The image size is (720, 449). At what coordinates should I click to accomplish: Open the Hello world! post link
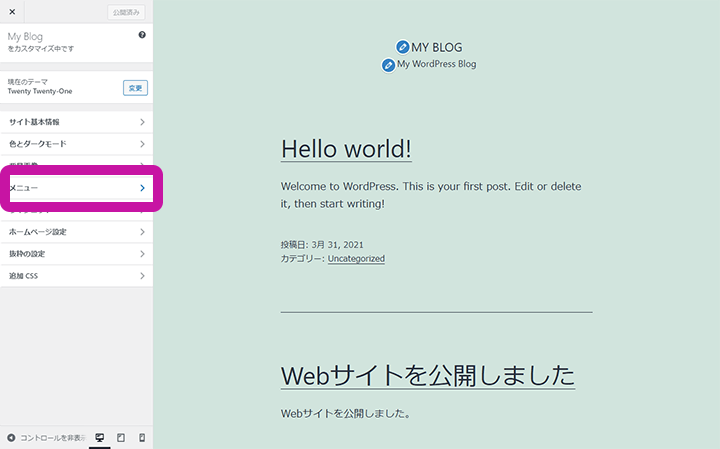pyautogui.click(x=346, y=149)
